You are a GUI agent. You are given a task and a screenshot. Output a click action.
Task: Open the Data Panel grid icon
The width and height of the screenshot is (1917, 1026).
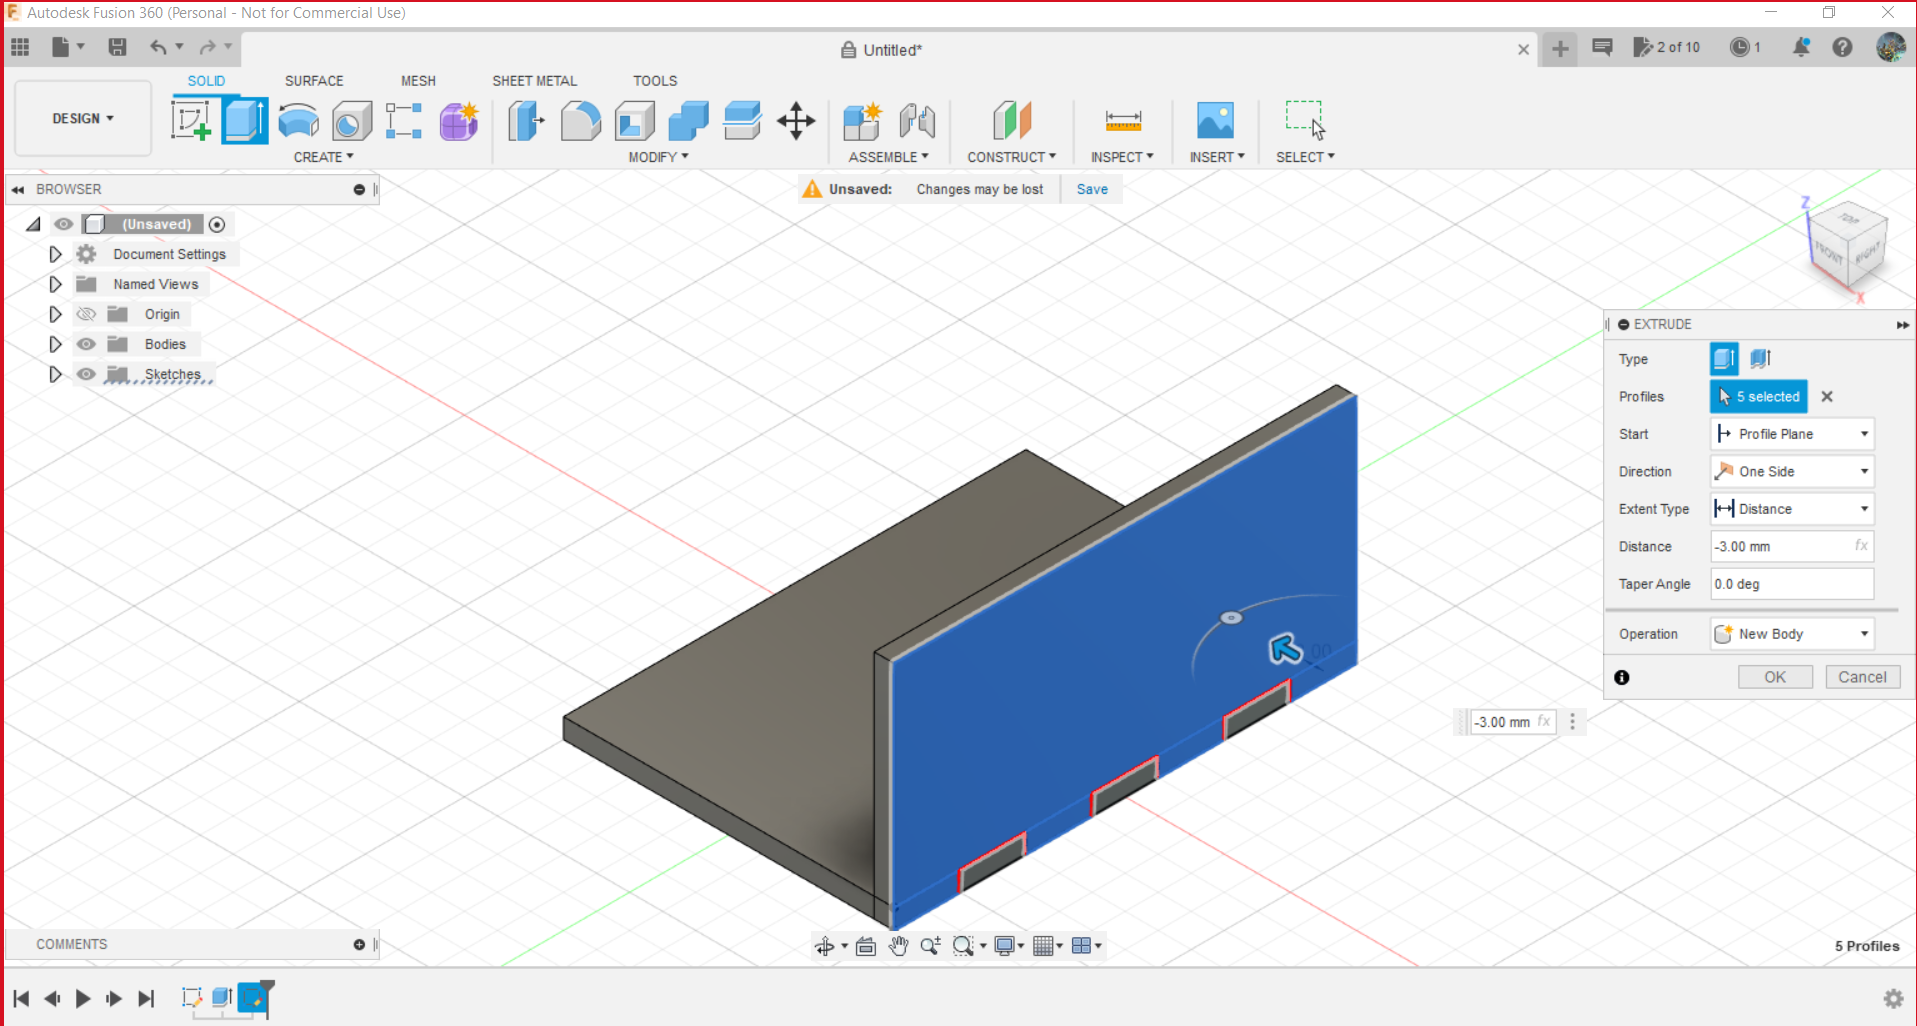click(x=20, y=47)
